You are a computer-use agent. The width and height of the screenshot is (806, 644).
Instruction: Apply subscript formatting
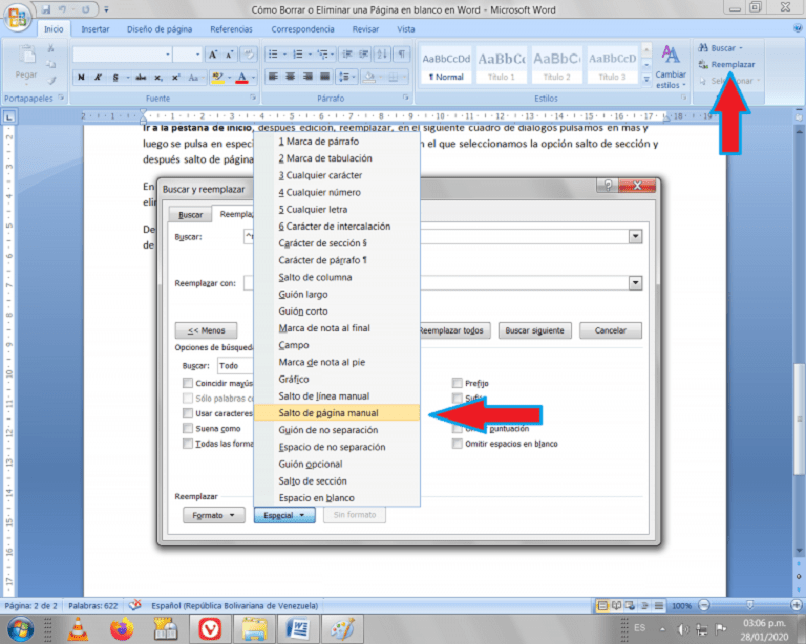[158, 77]
